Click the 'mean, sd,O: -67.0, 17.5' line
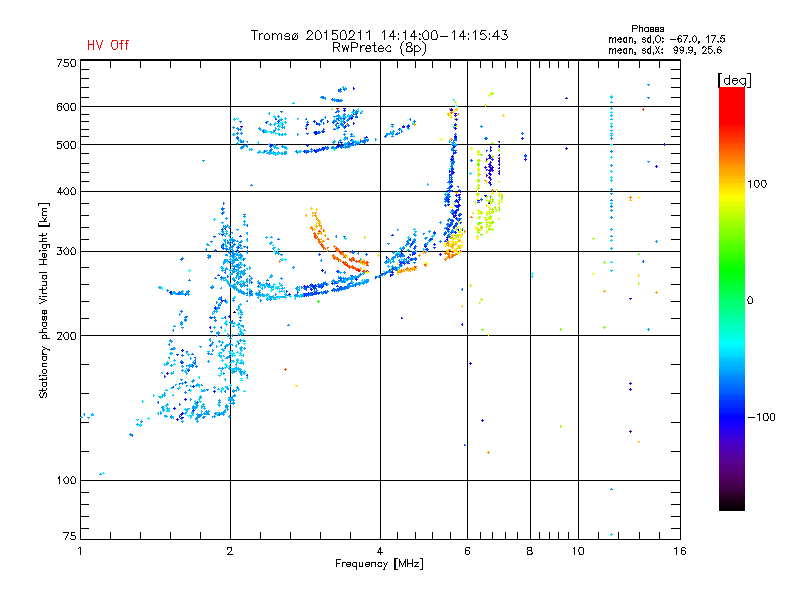The image size is (800, 600). 666,39
